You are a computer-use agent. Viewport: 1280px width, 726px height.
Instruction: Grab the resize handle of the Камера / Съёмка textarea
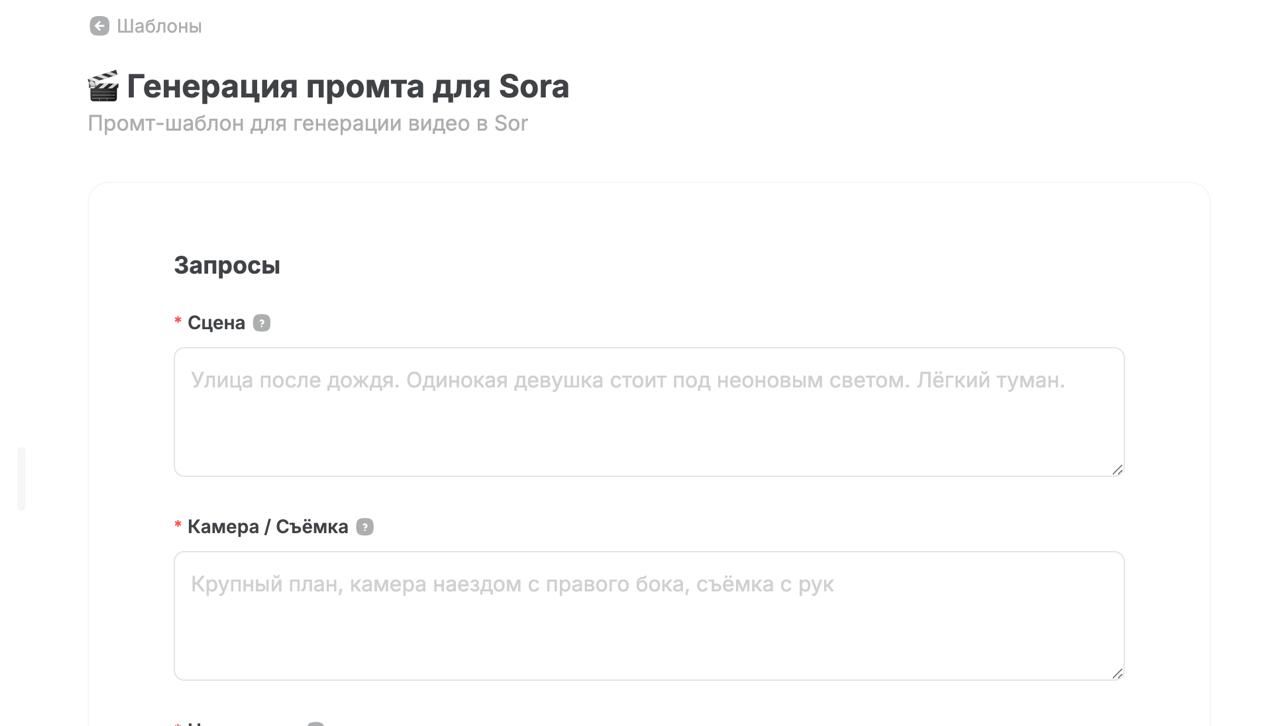1117,673
